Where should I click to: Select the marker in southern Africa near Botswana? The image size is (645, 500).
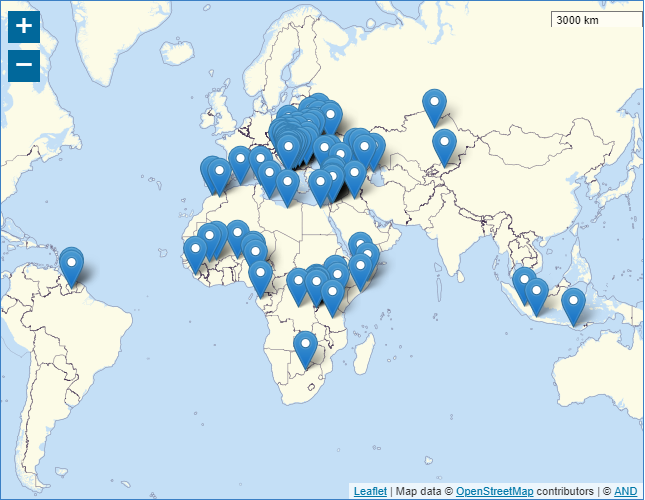point(305,350)
